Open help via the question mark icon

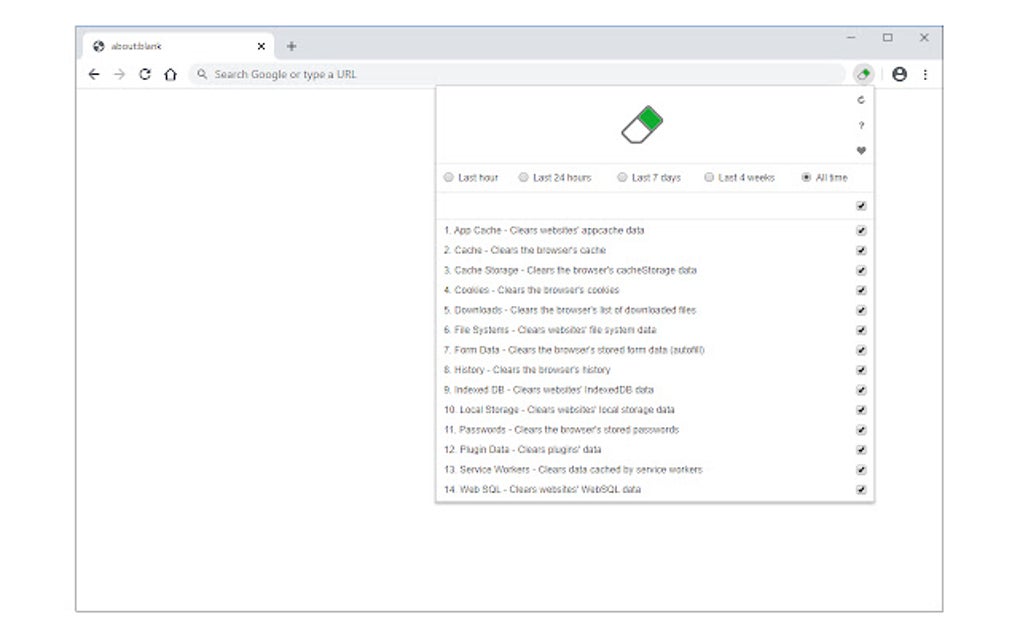[x=860, y=126]
